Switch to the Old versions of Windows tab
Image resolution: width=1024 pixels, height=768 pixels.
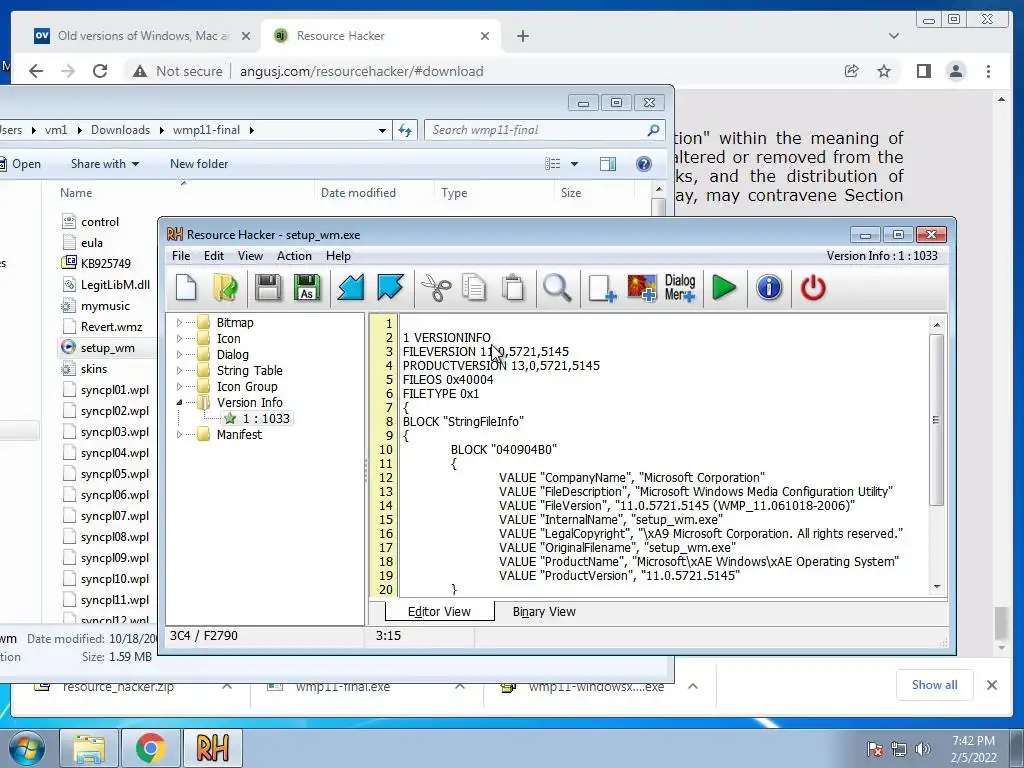(x=142, y=36)
